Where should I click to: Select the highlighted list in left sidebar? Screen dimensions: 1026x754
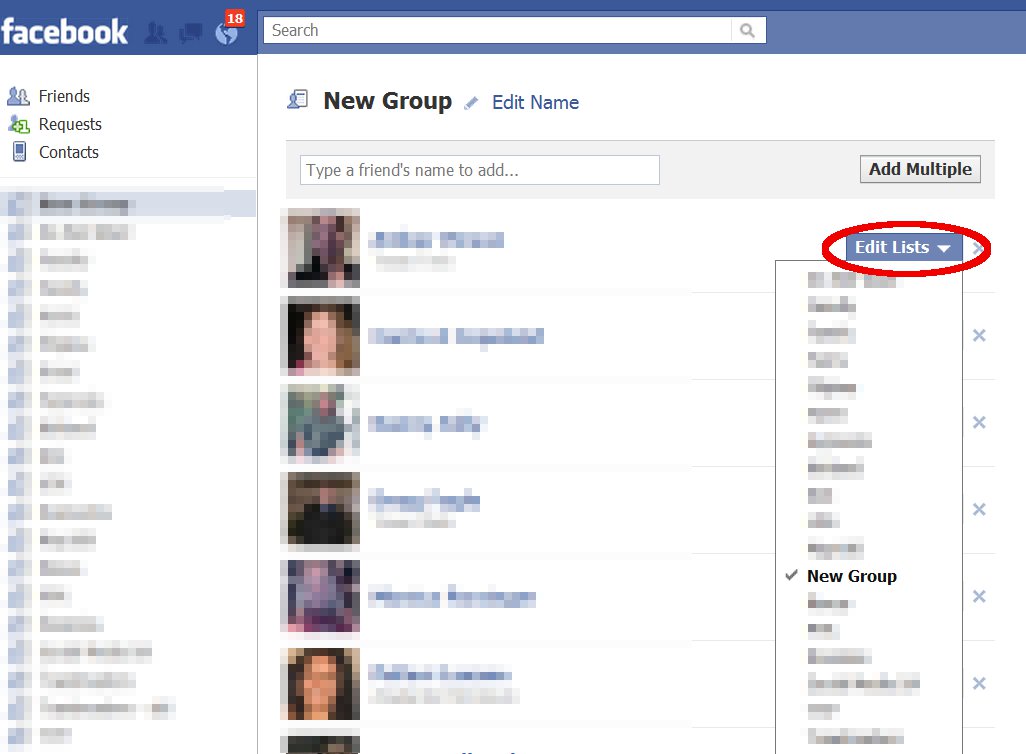click(128, 204)
